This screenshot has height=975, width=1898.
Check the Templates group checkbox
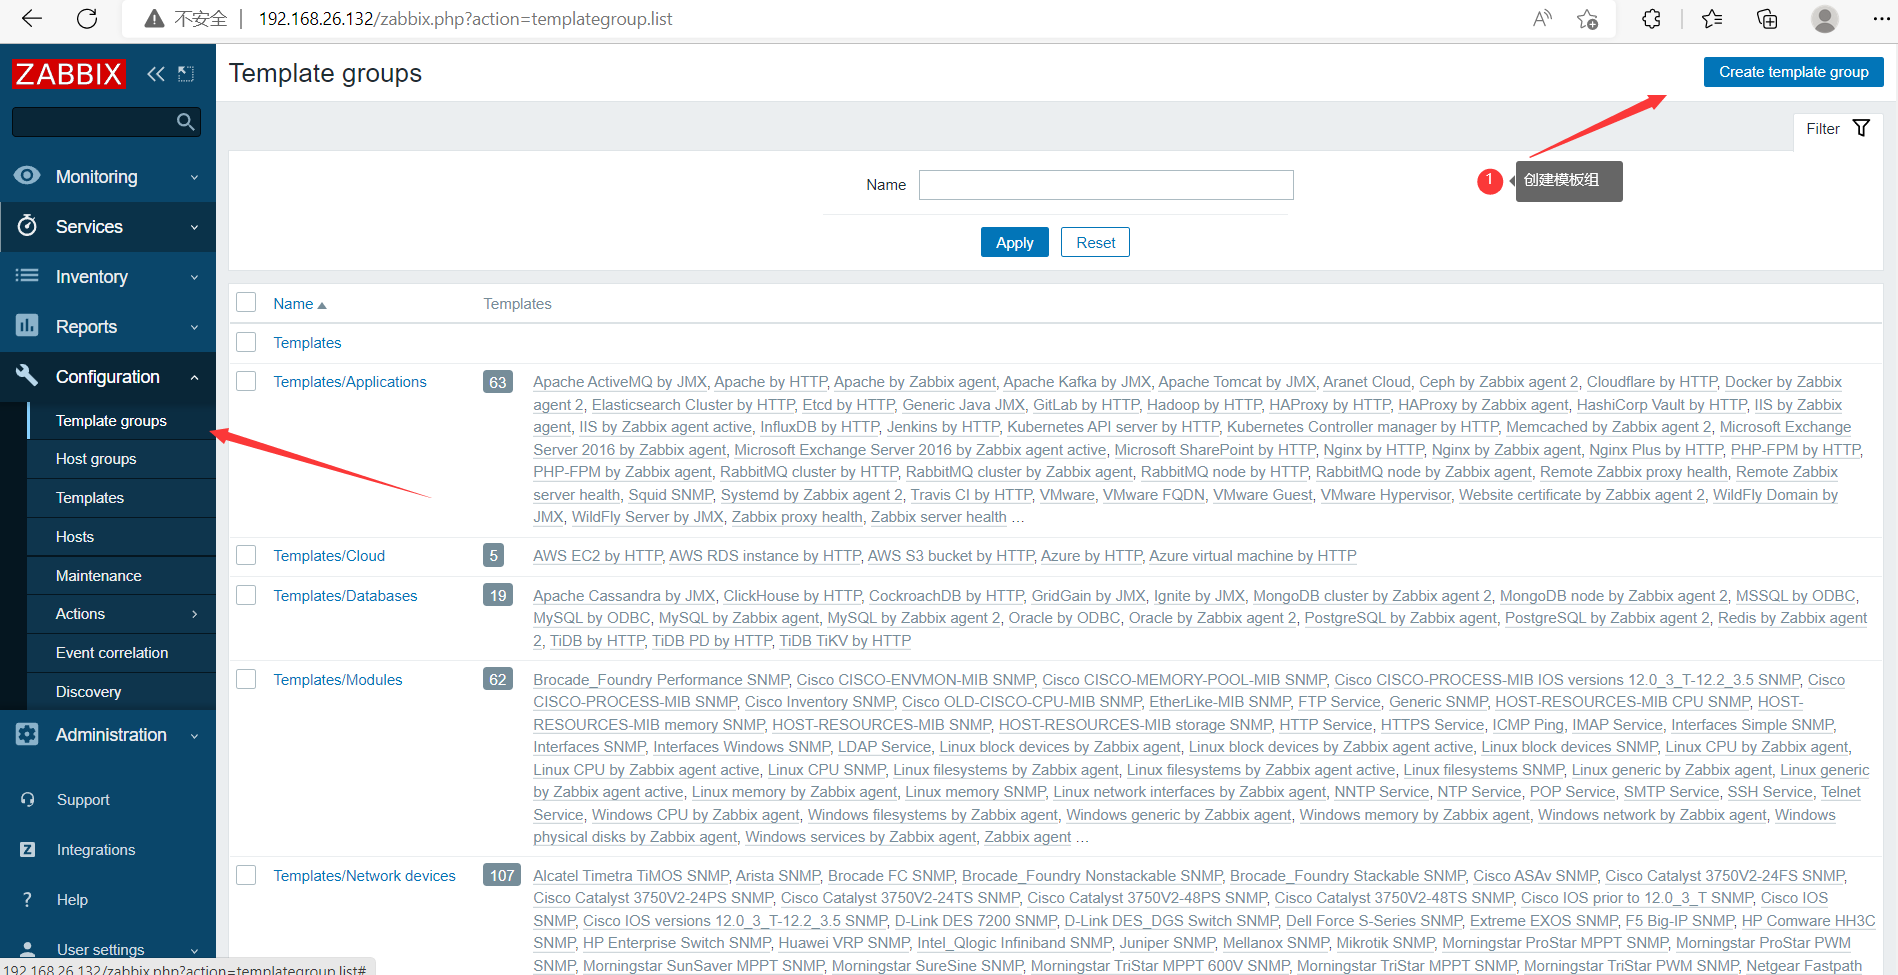246,342
